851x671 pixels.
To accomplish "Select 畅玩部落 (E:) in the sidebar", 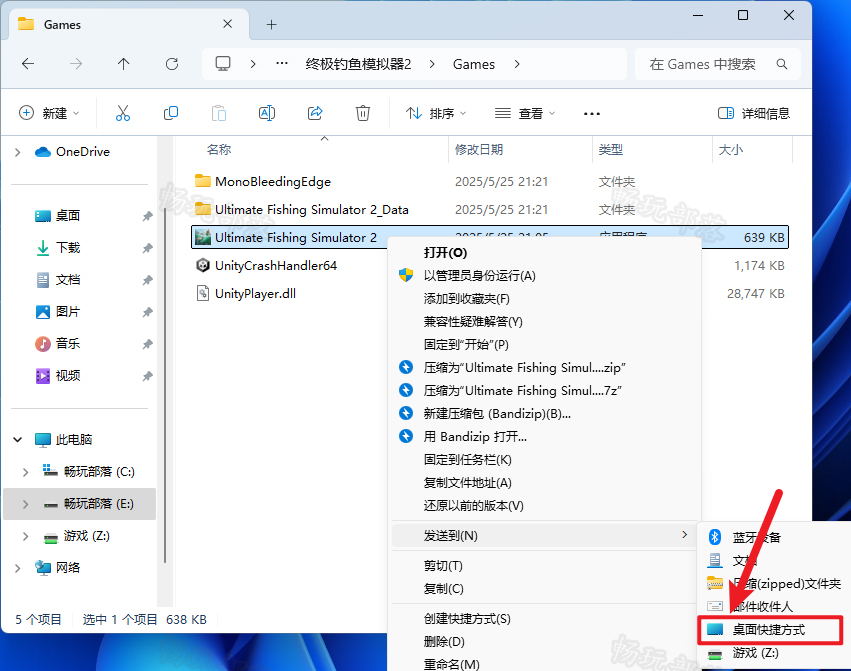I will 80,504.
